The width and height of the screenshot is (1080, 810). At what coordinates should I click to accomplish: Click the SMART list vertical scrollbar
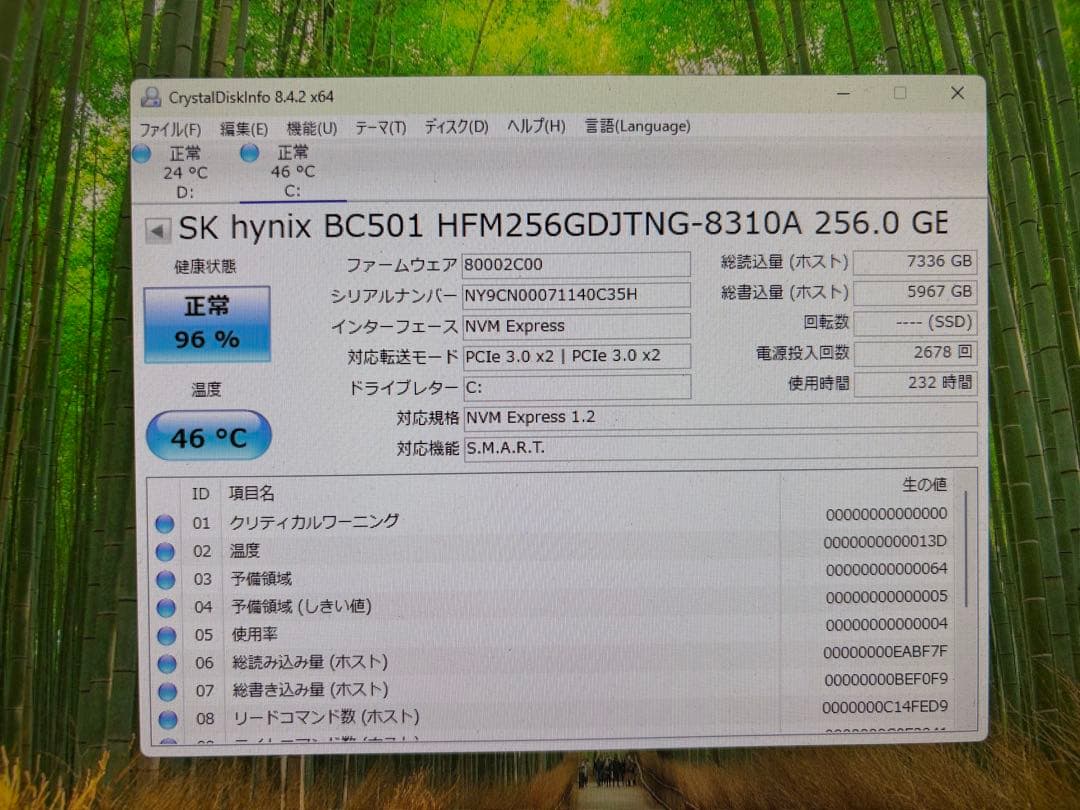(966, 549)
